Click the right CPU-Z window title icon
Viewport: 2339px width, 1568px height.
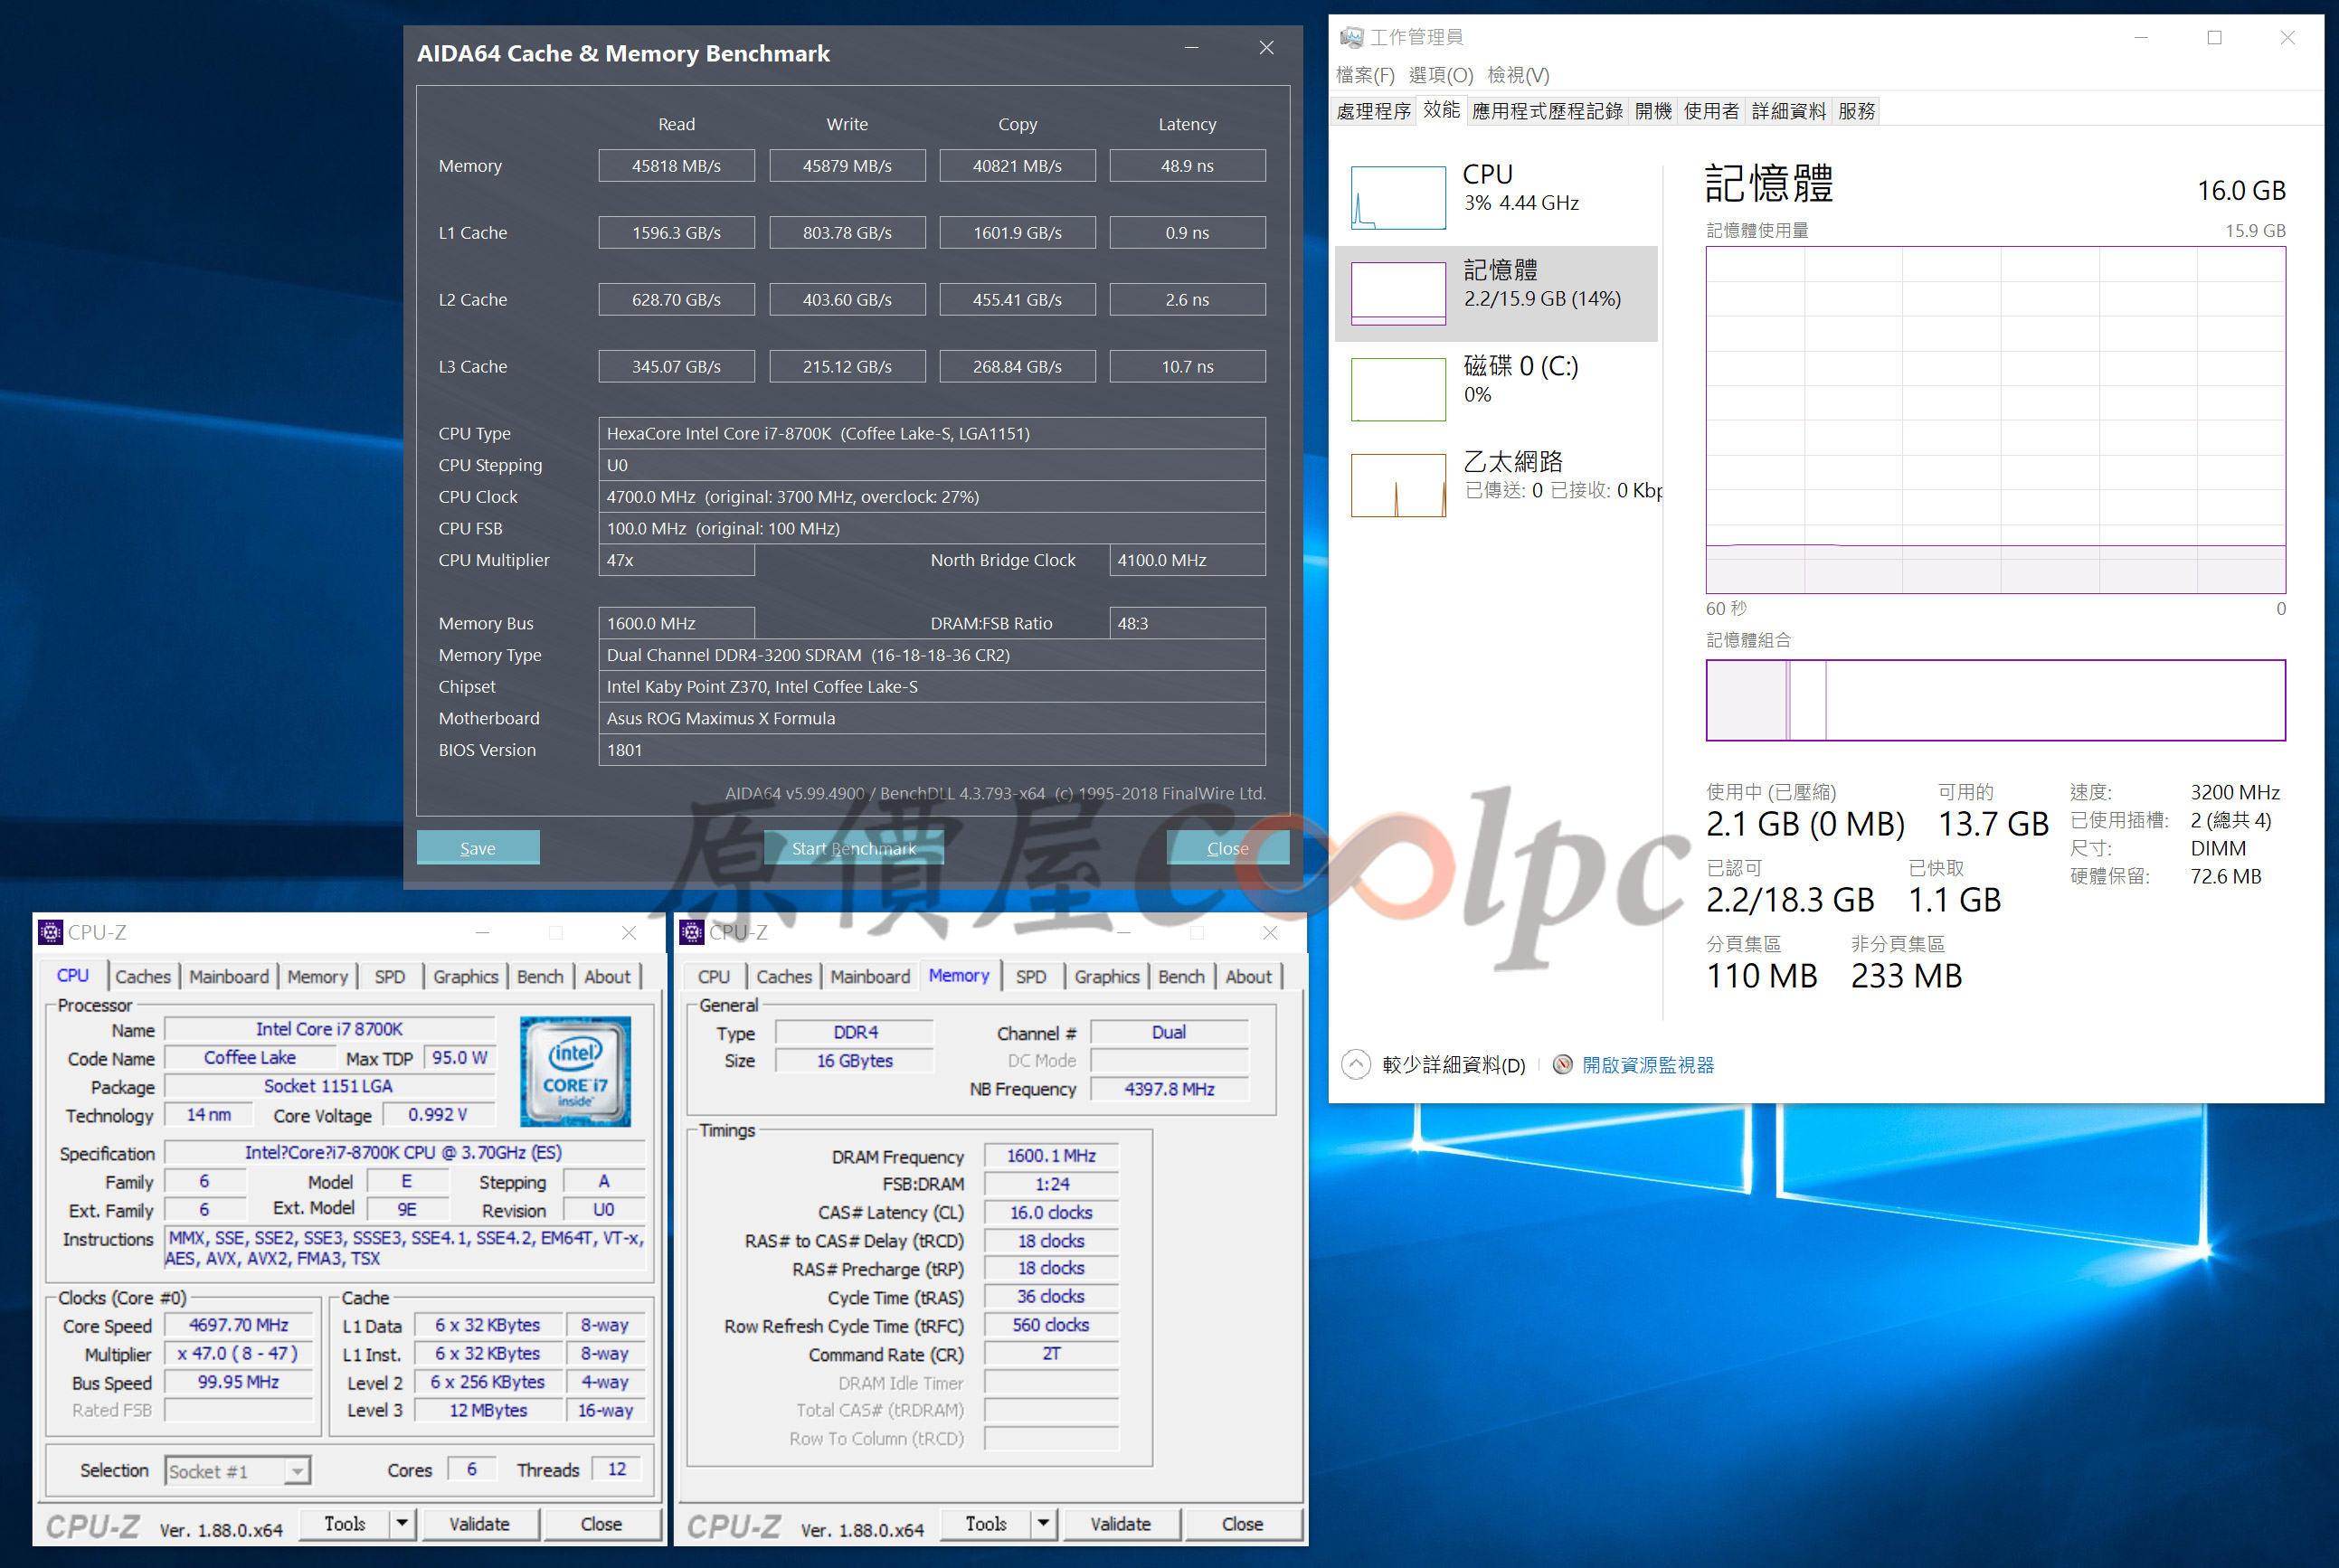pos(691,933)
